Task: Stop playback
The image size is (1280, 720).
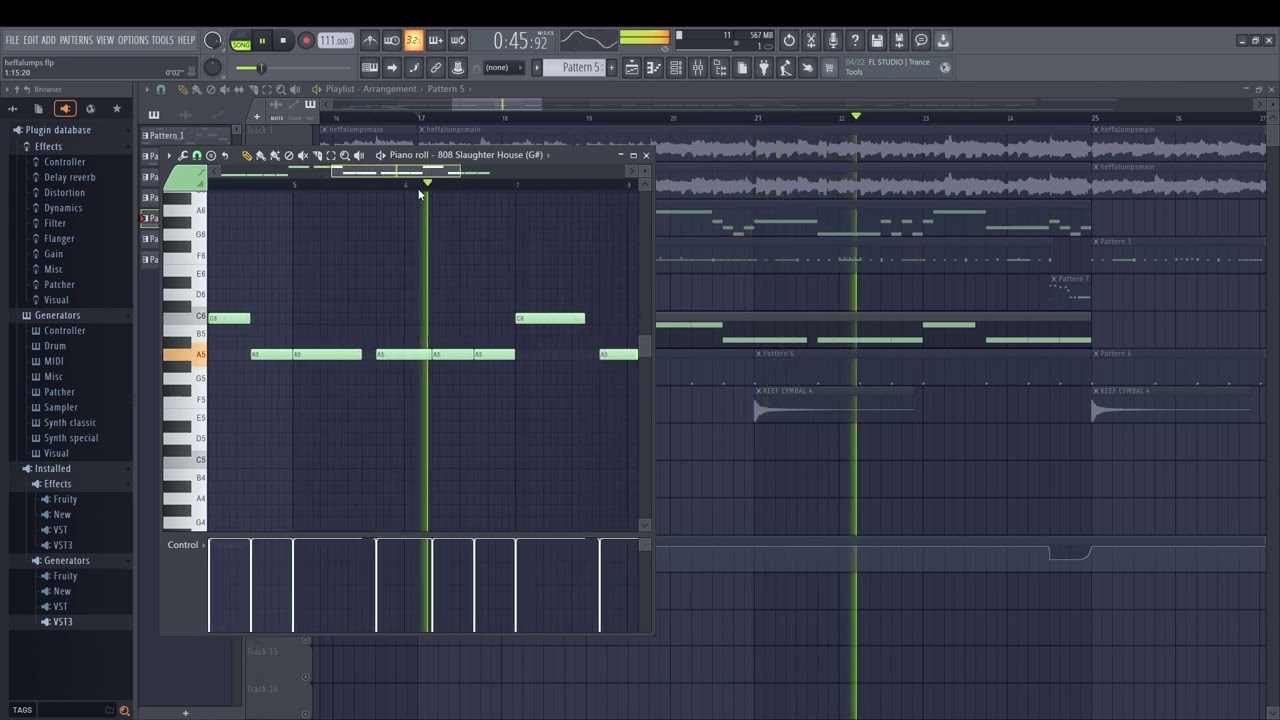Action: (283, 41)
